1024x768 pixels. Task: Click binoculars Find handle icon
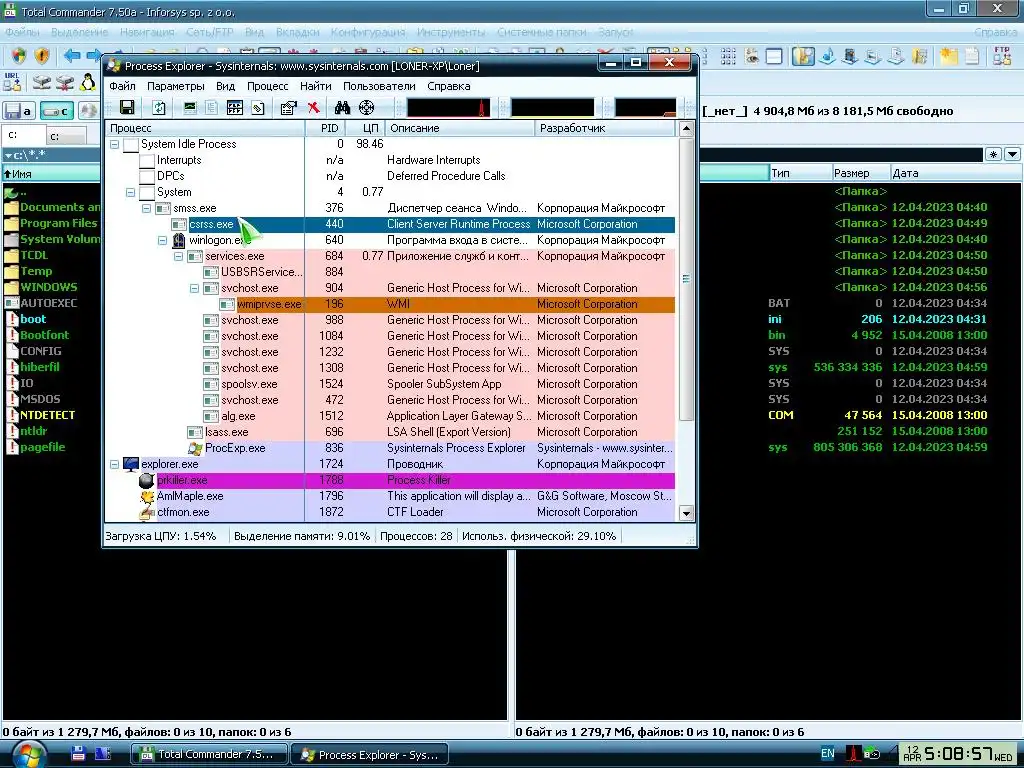pos(342,107)
